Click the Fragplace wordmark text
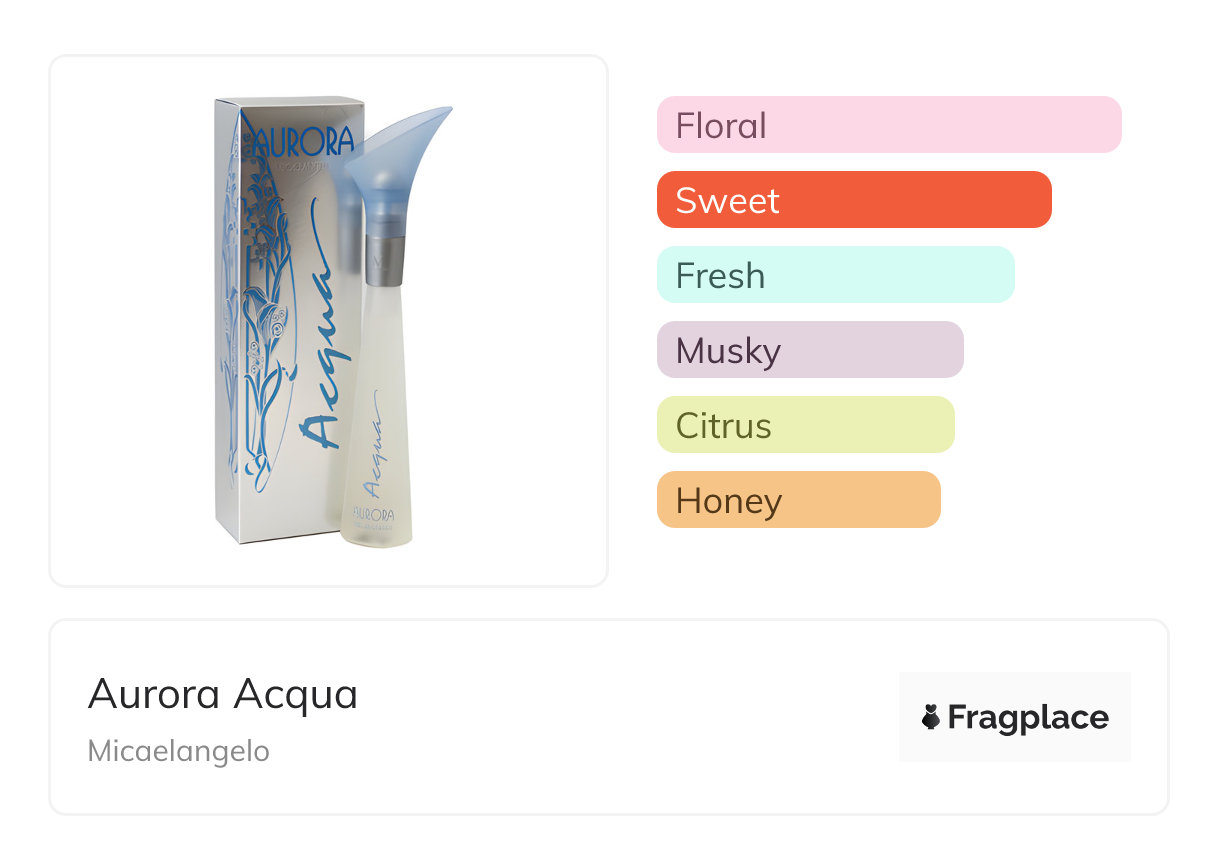Image resolution: width=1218 pixels, height=864 pixels. point(1028,717)
